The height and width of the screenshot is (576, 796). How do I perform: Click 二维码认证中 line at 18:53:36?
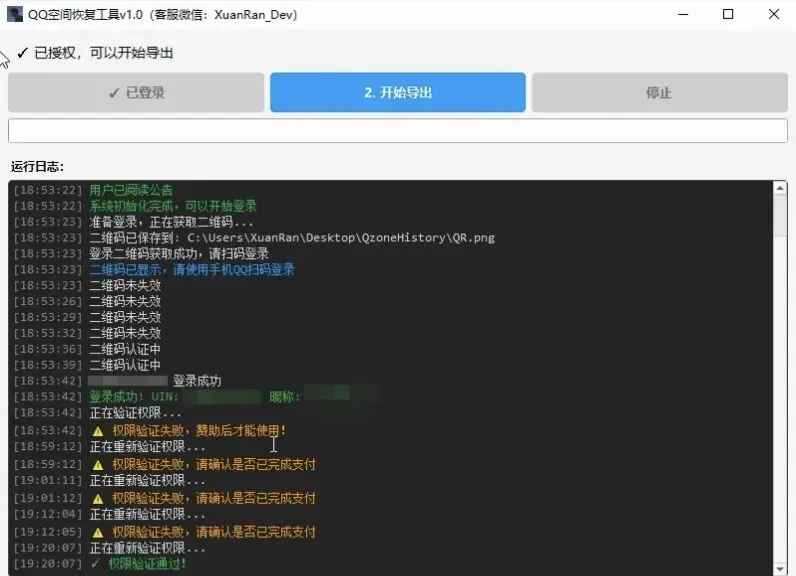pyautogui.click(x=125, y=349)
